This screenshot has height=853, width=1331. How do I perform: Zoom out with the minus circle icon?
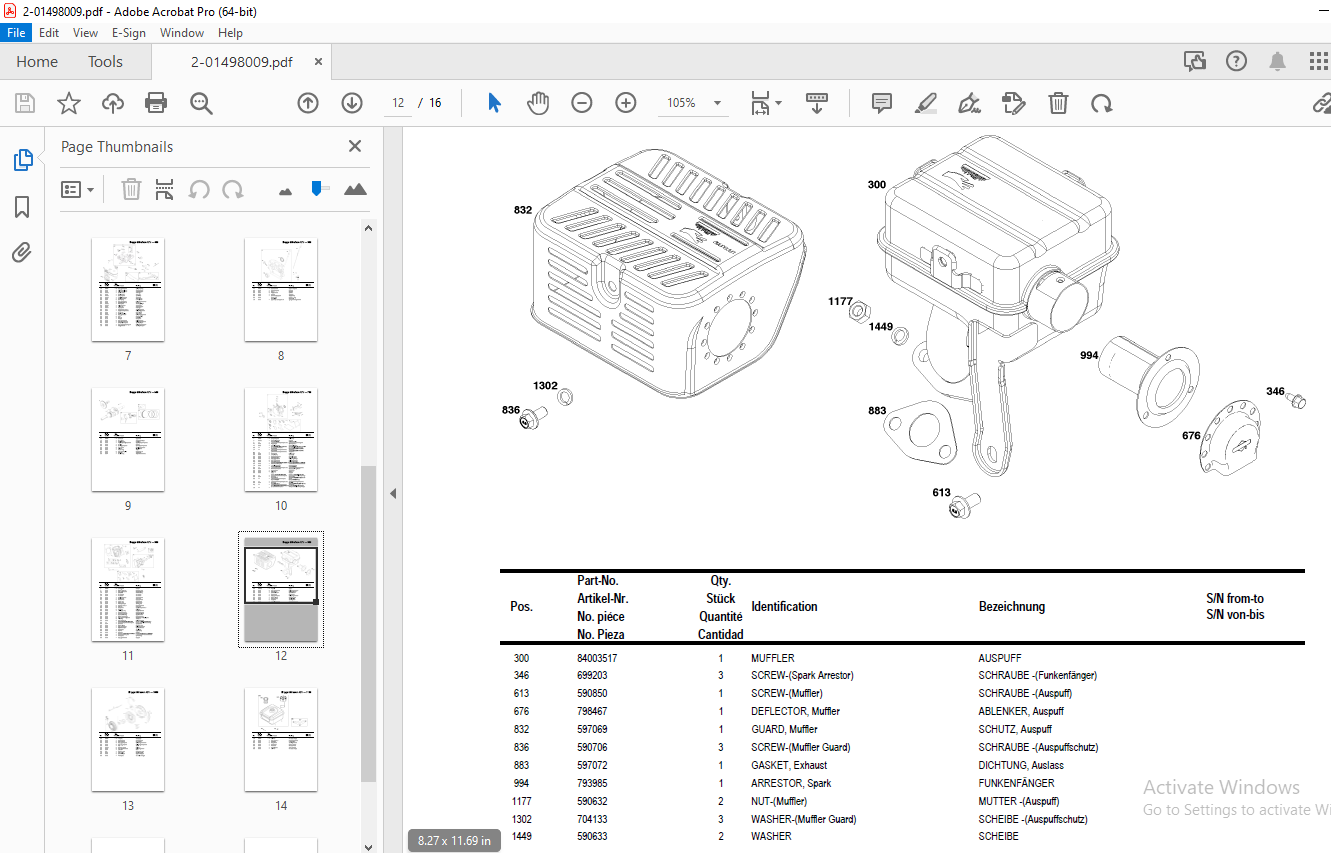click(x=582, y=103)
